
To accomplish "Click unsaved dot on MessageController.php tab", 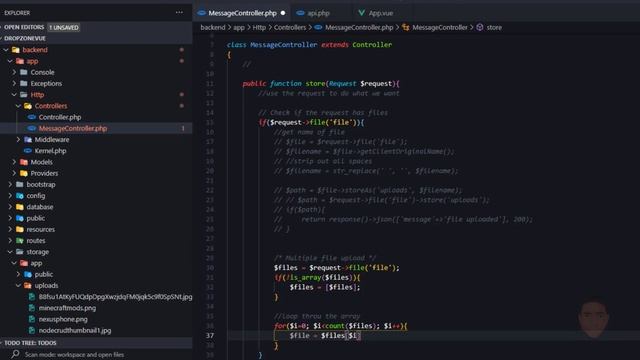I will (x=283, y=13).
